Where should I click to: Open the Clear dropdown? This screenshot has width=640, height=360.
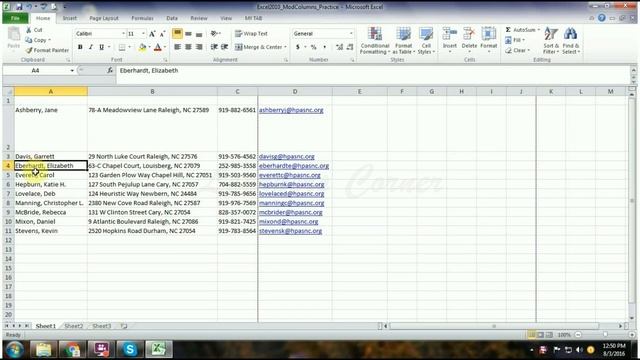pos(517,51)
